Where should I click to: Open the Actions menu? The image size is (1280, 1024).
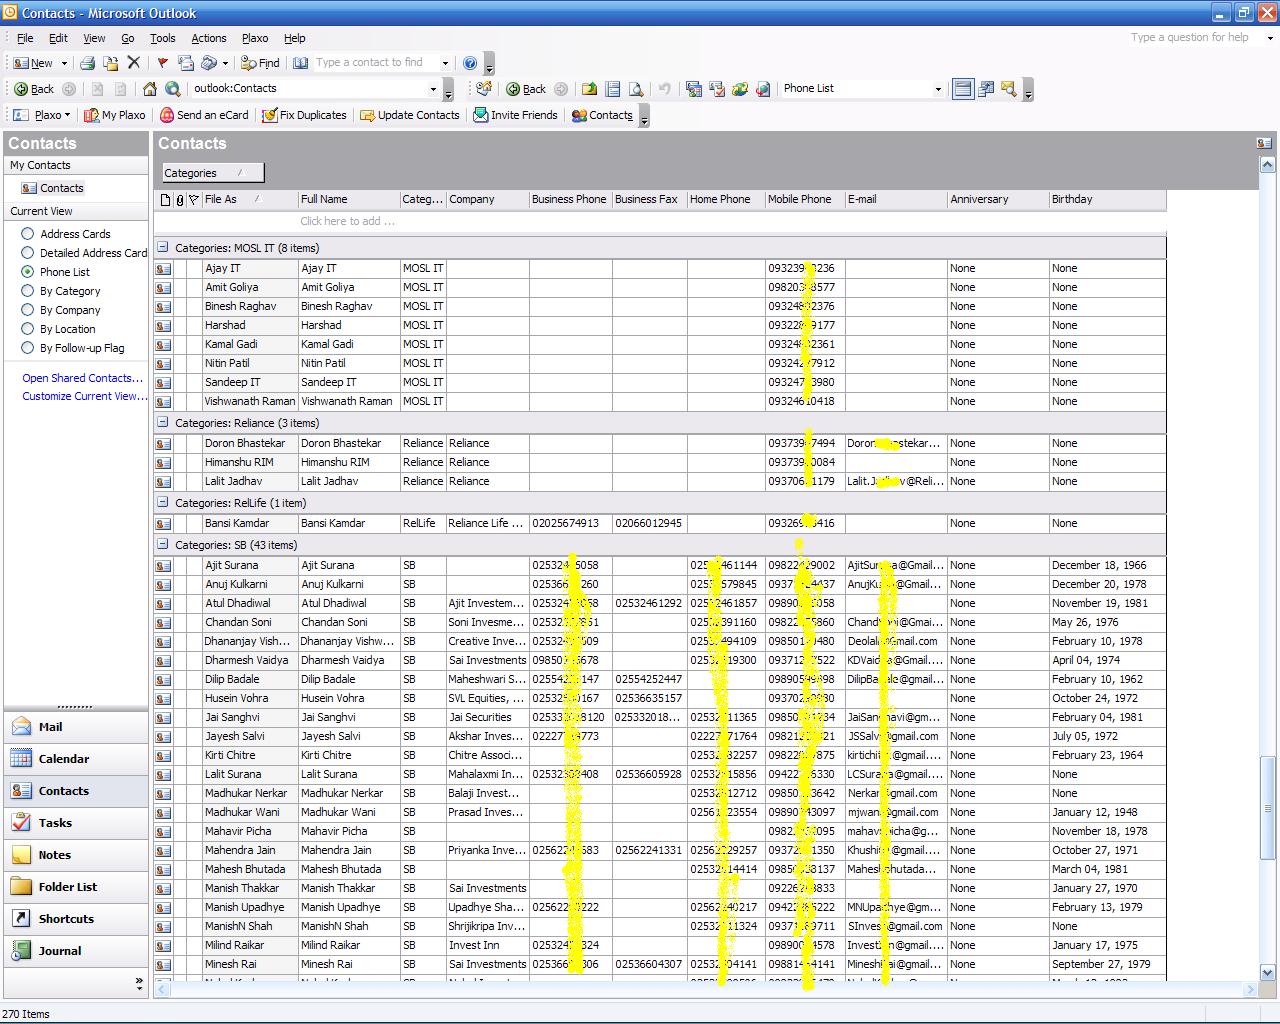point(208,38)
